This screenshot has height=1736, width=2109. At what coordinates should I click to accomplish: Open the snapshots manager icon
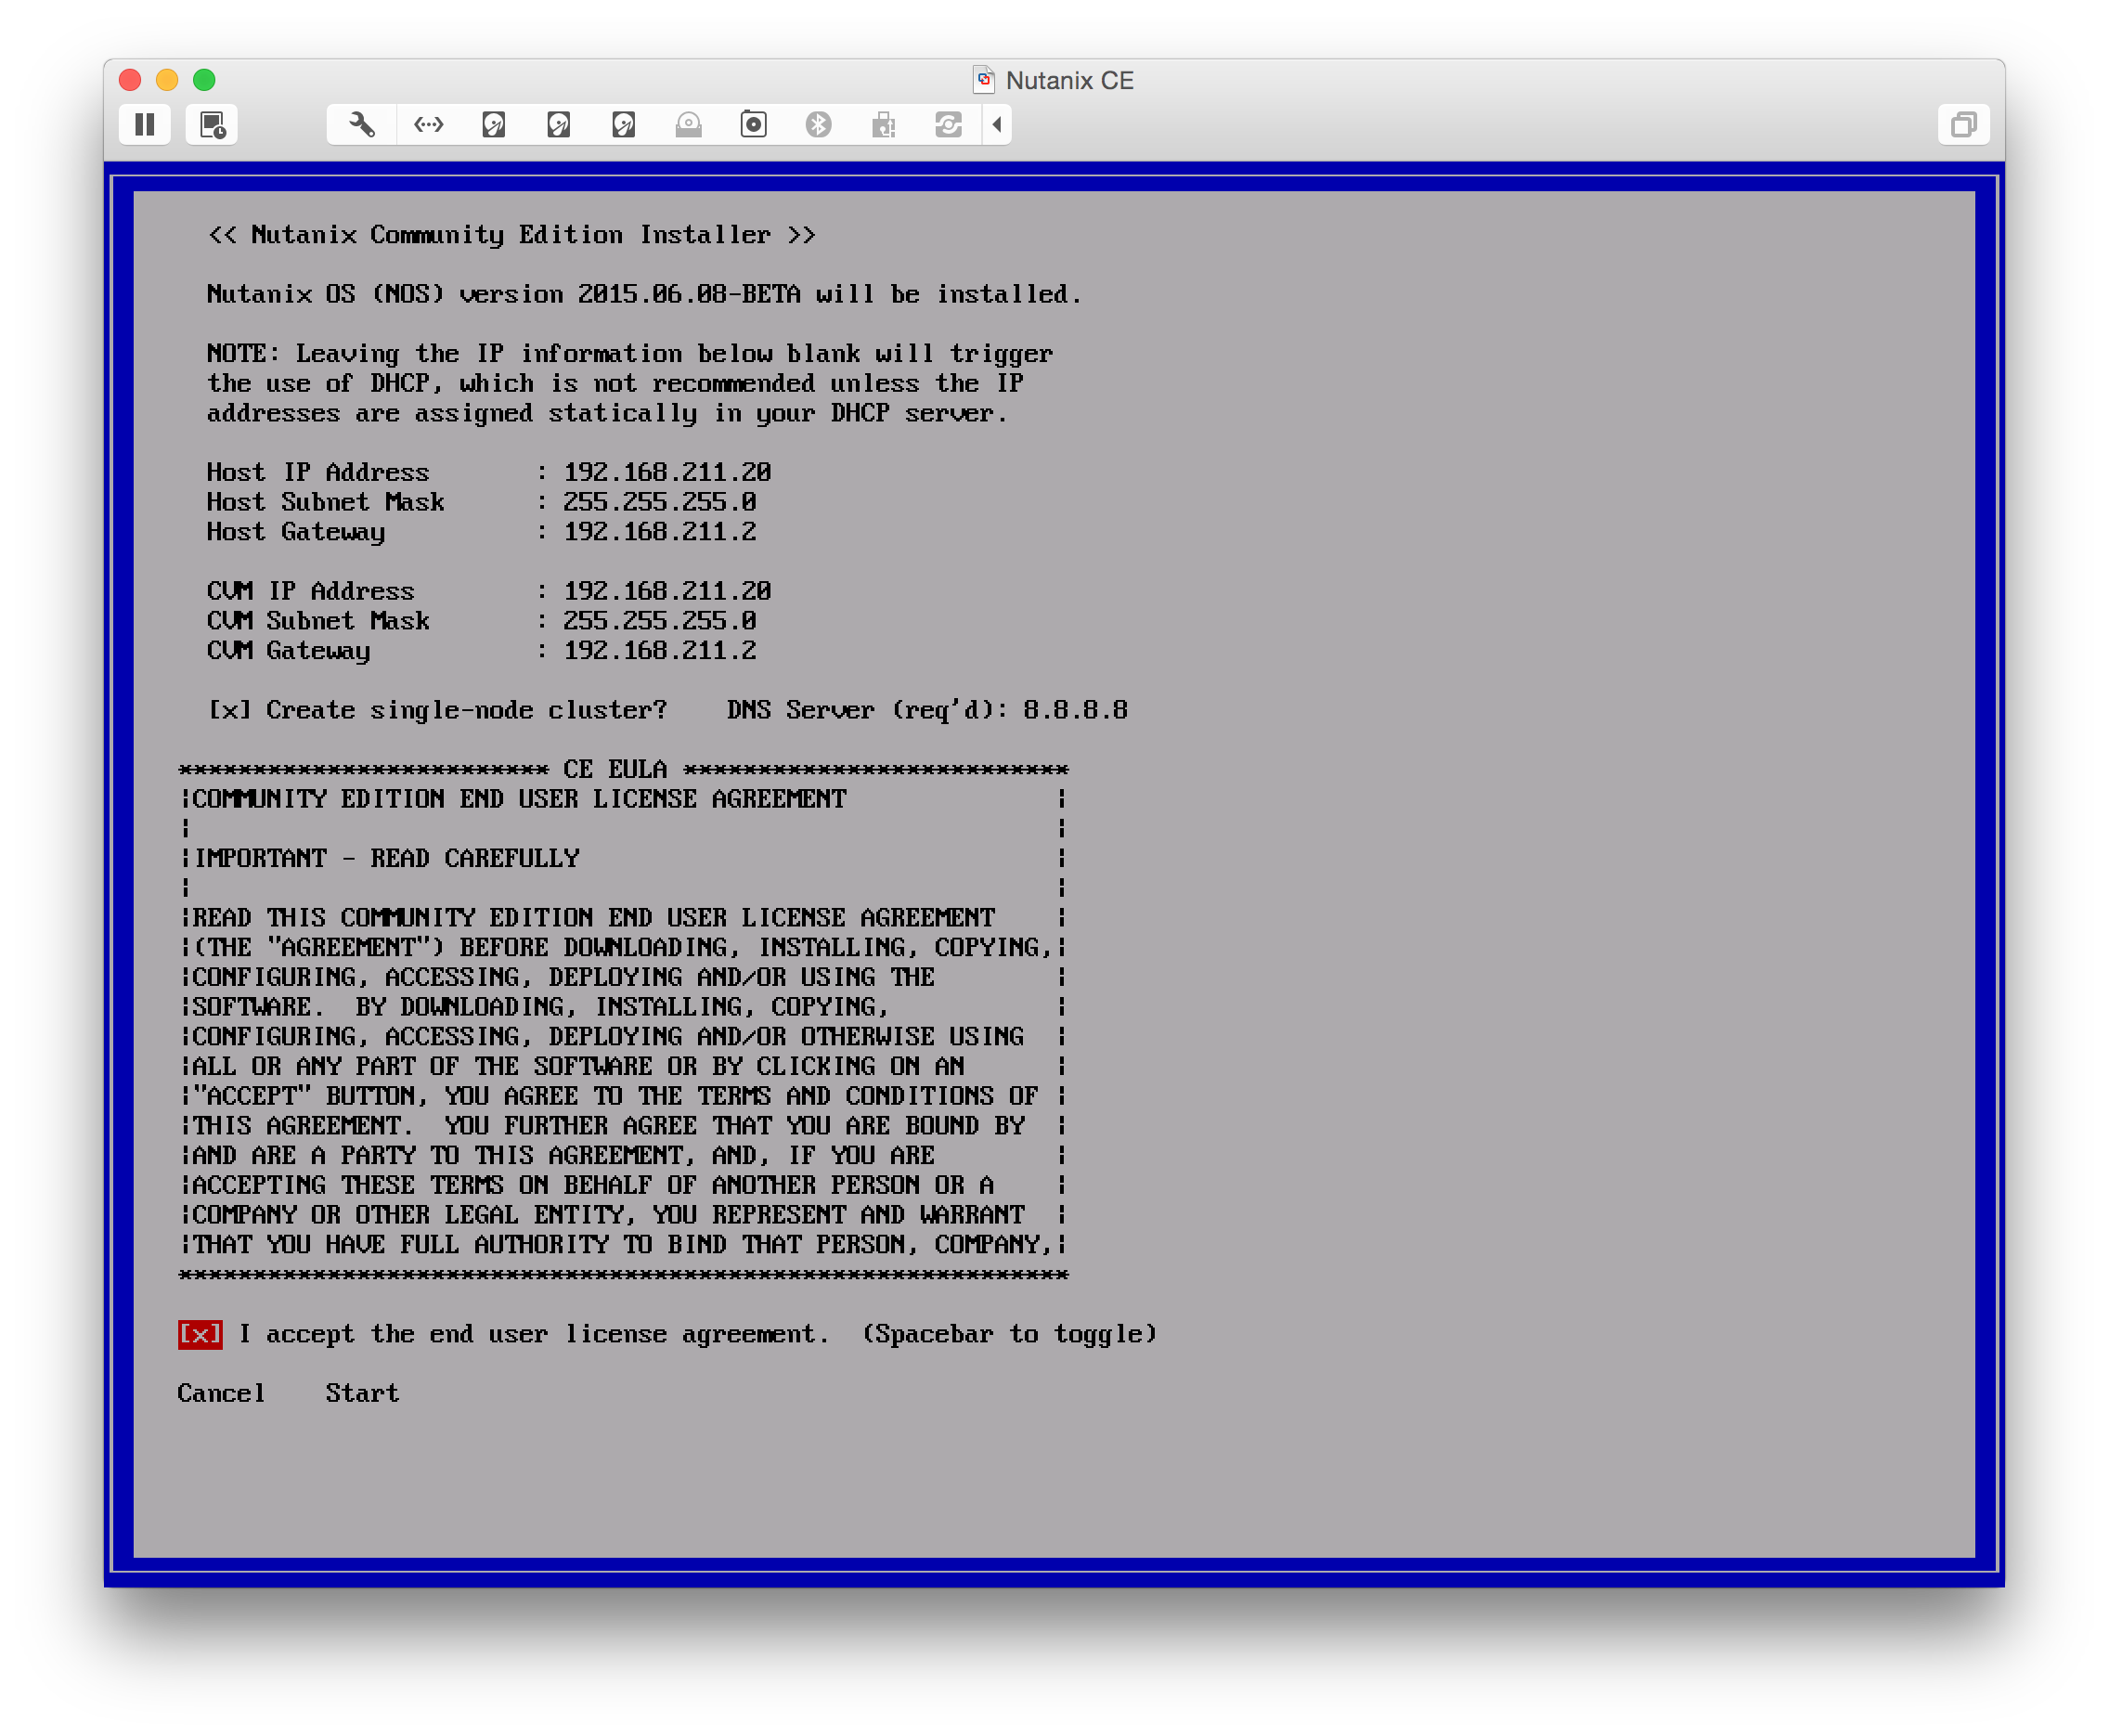212,124
